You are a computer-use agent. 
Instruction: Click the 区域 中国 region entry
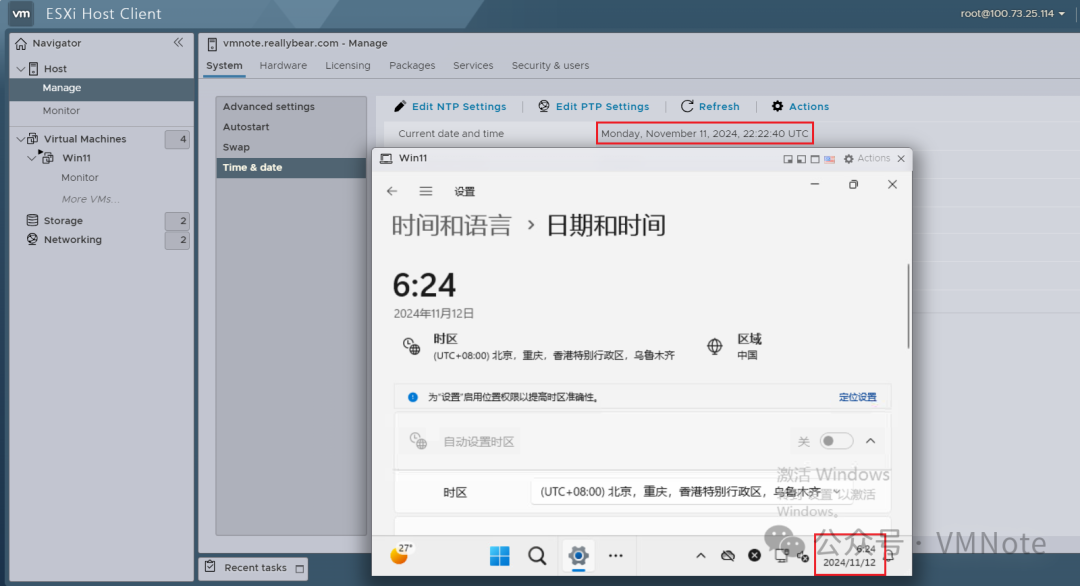click(735, 346)
